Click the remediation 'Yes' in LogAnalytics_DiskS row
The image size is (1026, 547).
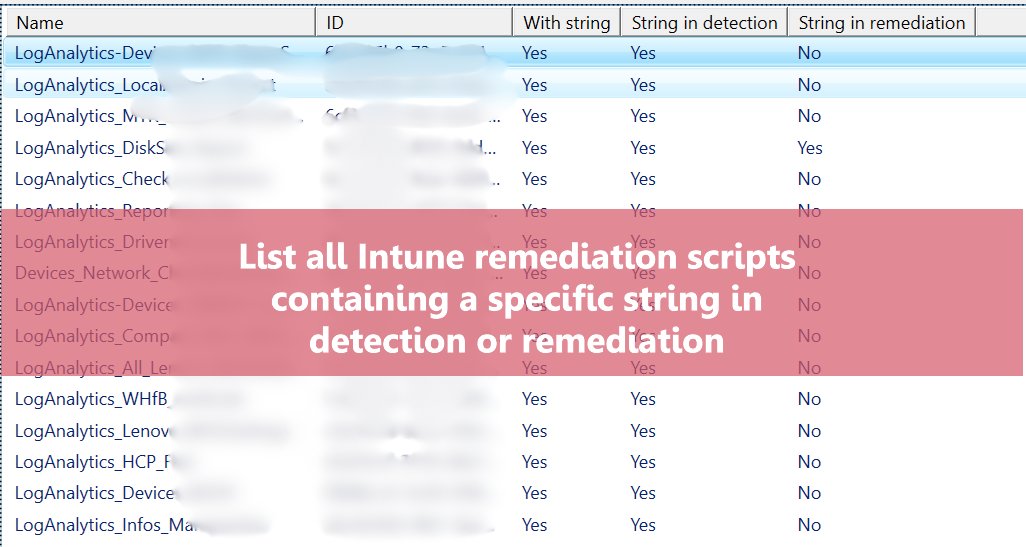tap(810, 148)
